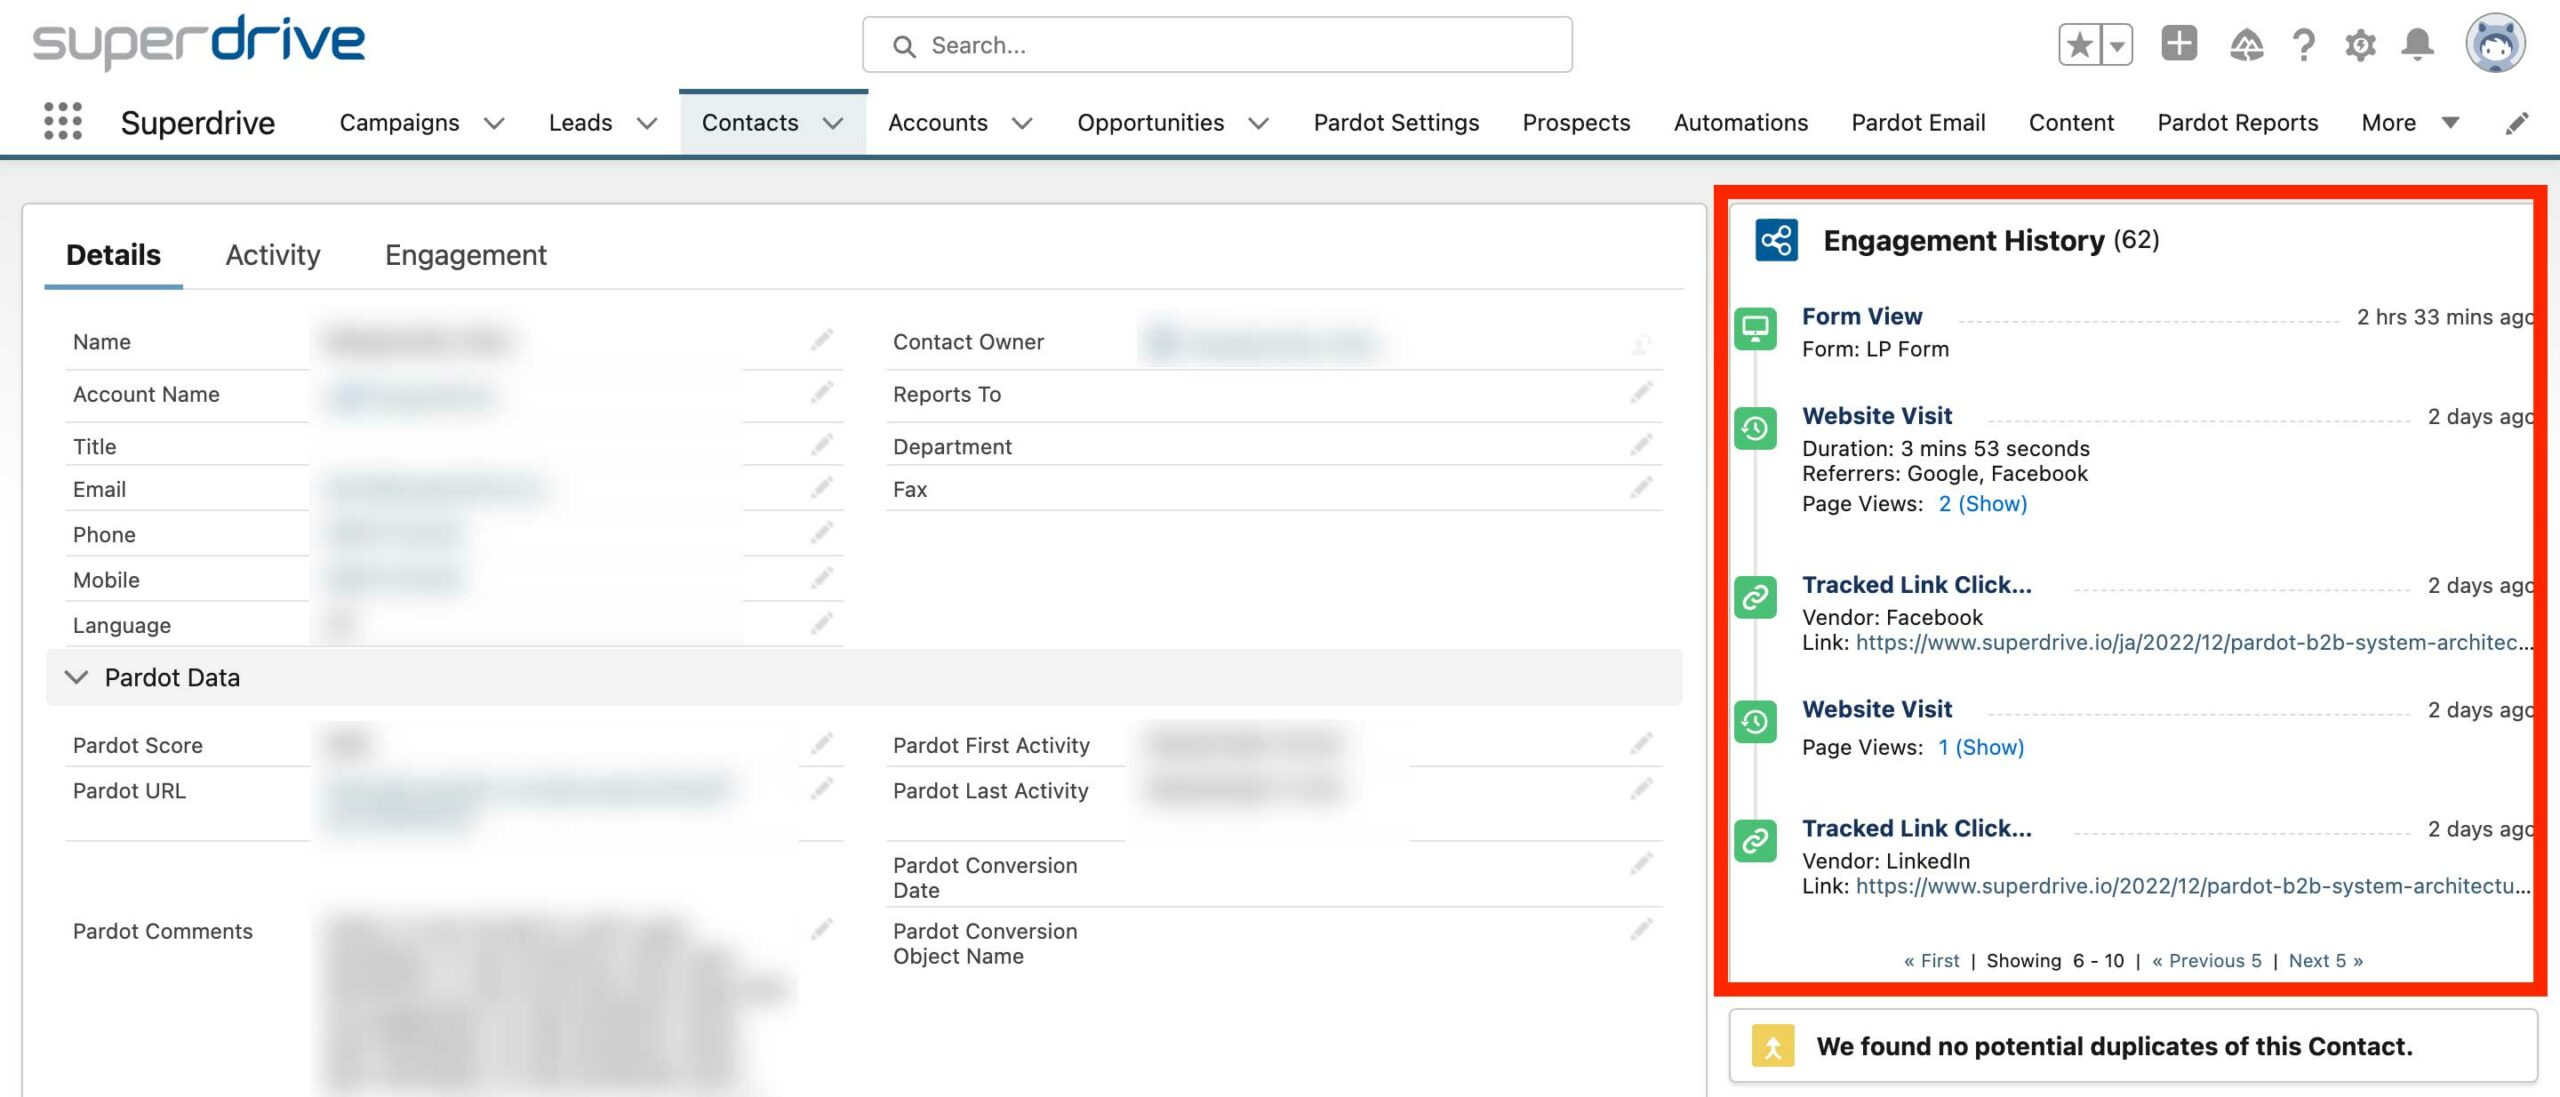Edit the Email field pencil icon
The height and width of the screenshot is (1097, 2560).
click(821, 488)
